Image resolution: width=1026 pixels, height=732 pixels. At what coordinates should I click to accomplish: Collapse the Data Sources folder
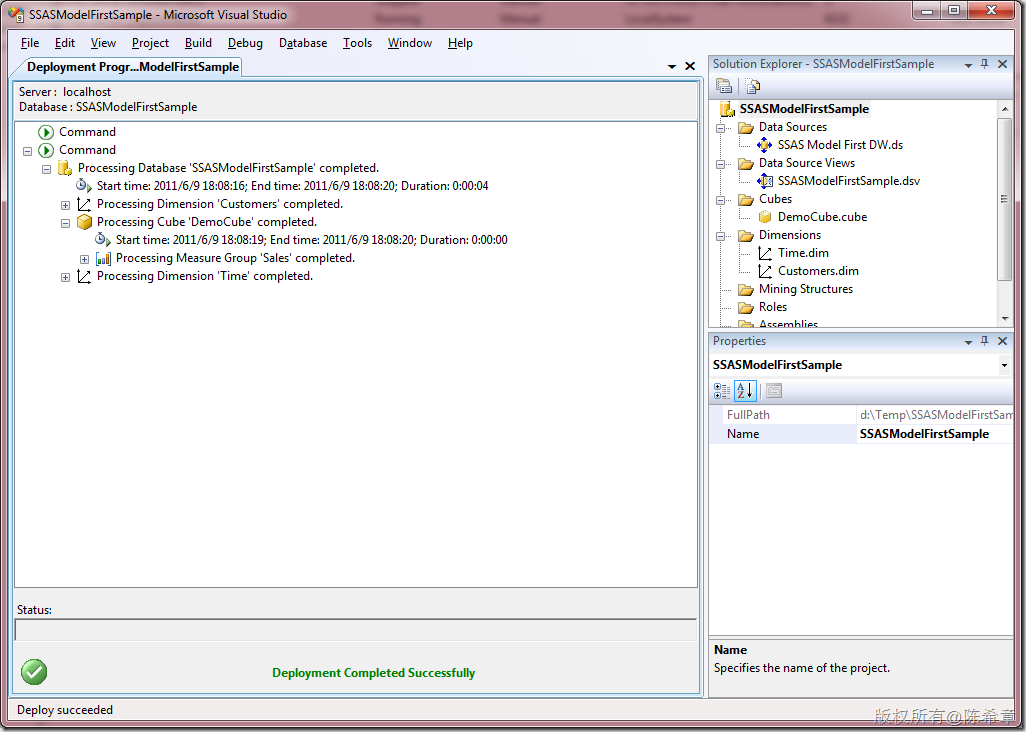(720, 128)
